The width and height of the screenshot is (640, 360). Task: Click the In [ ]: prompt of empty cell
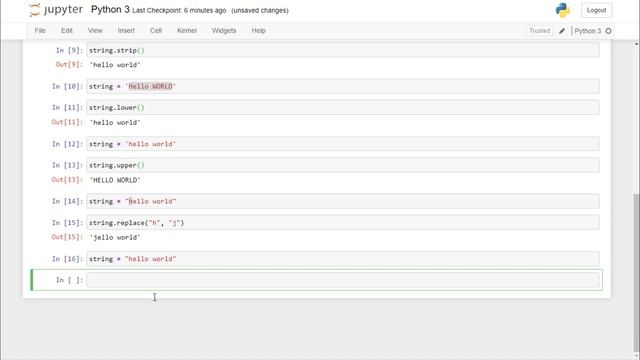tap(69, 280)
